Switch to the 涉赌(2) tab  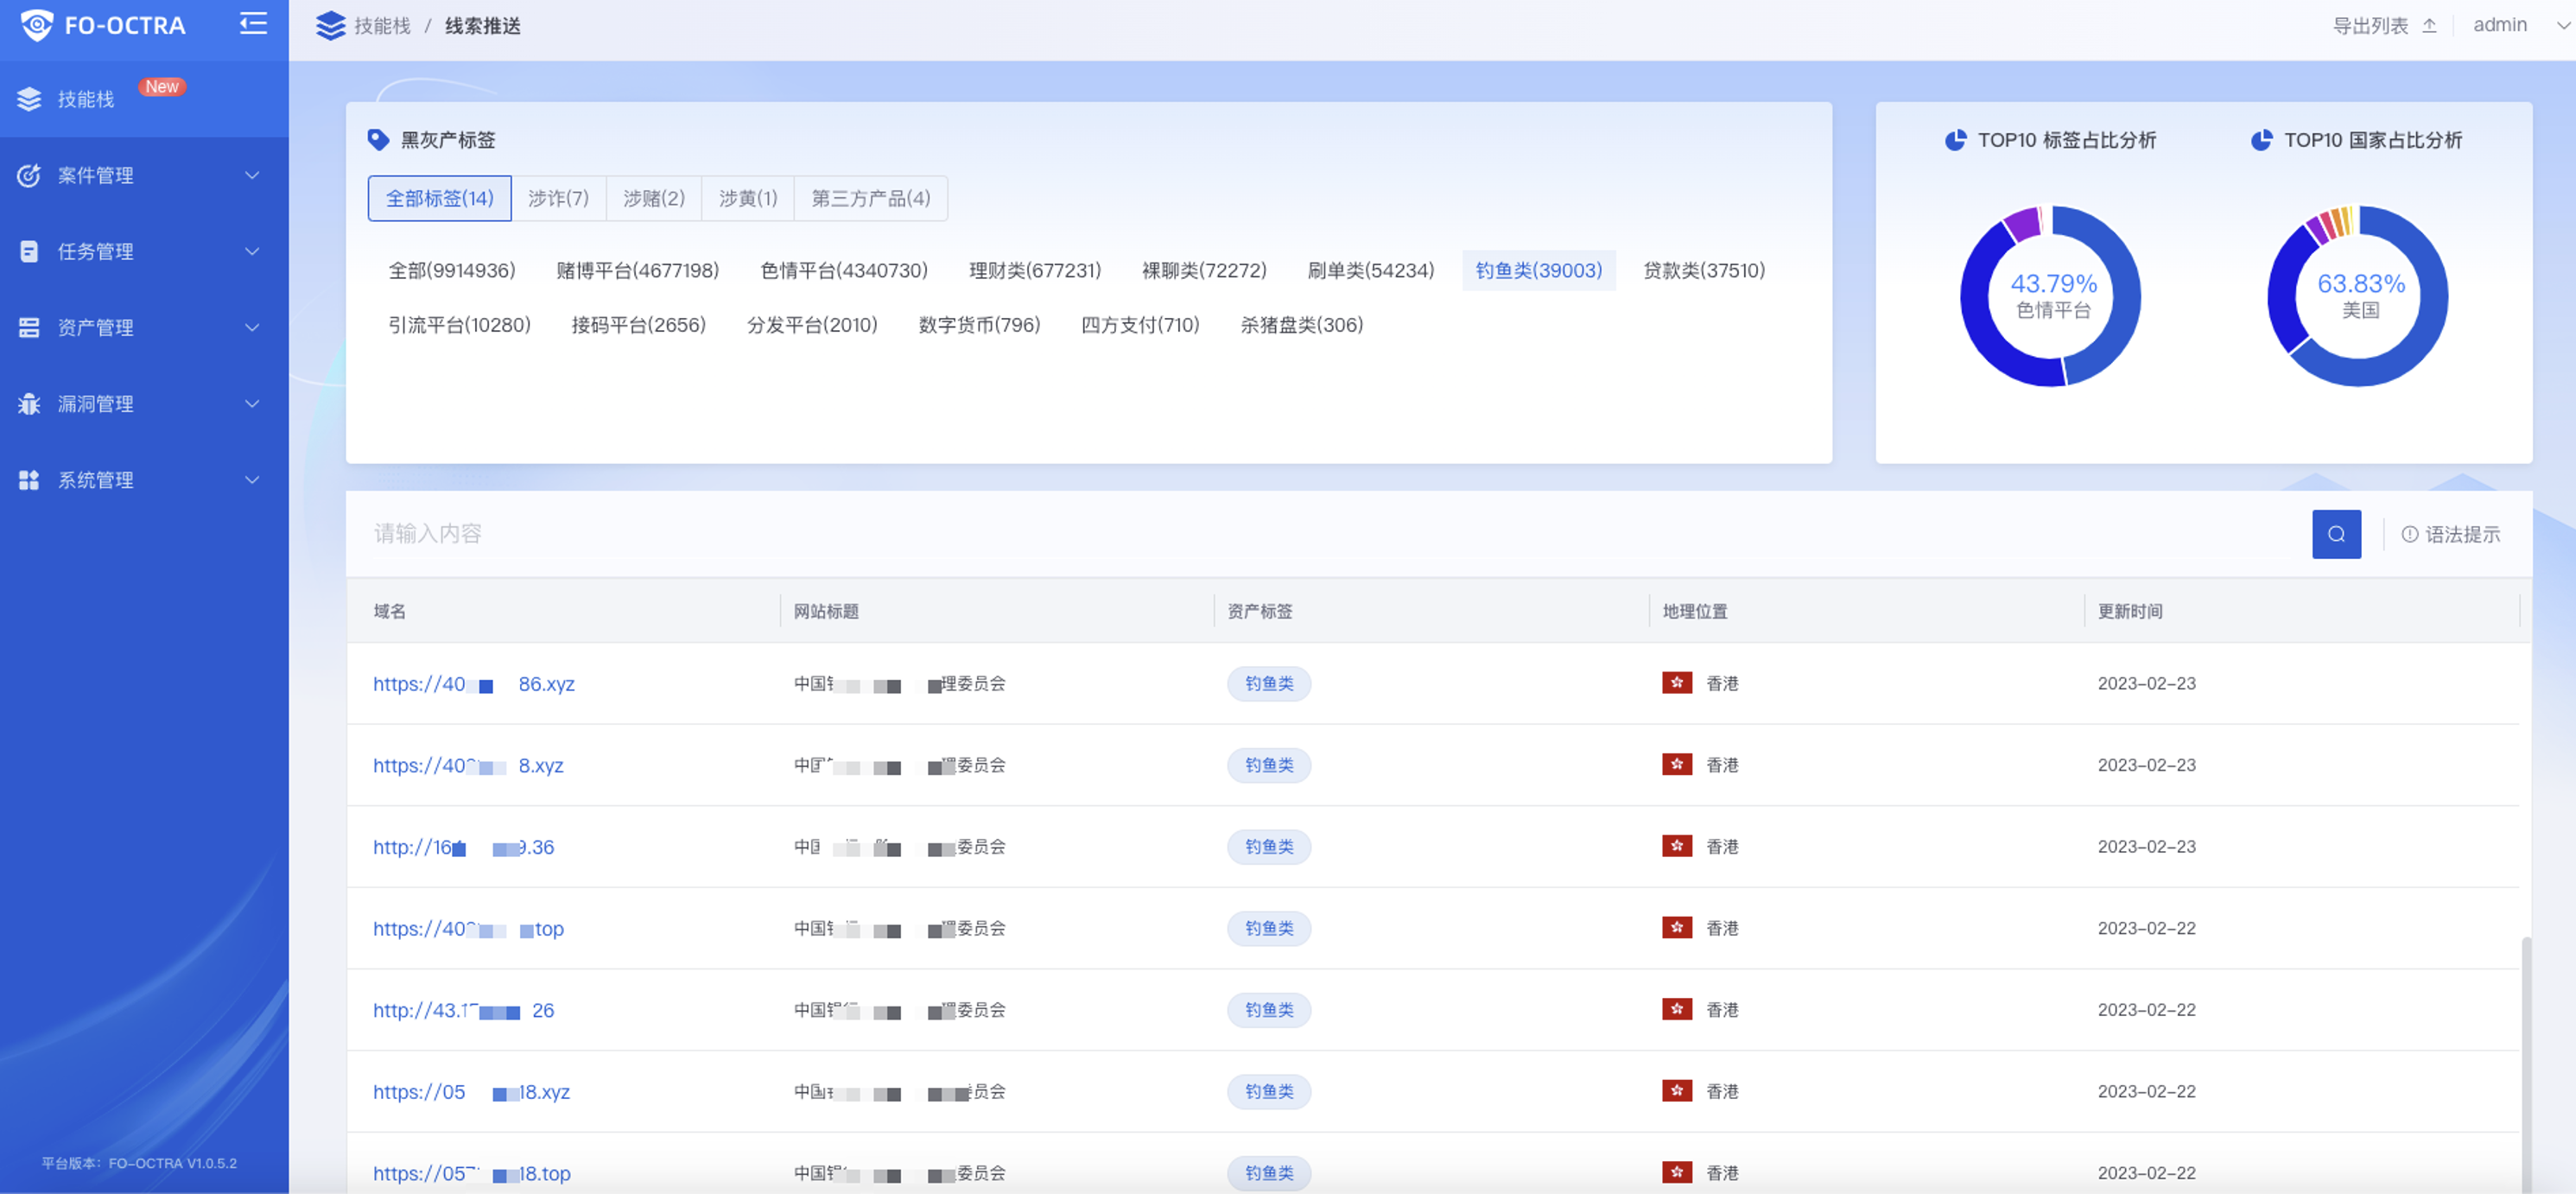coord(654,198)
